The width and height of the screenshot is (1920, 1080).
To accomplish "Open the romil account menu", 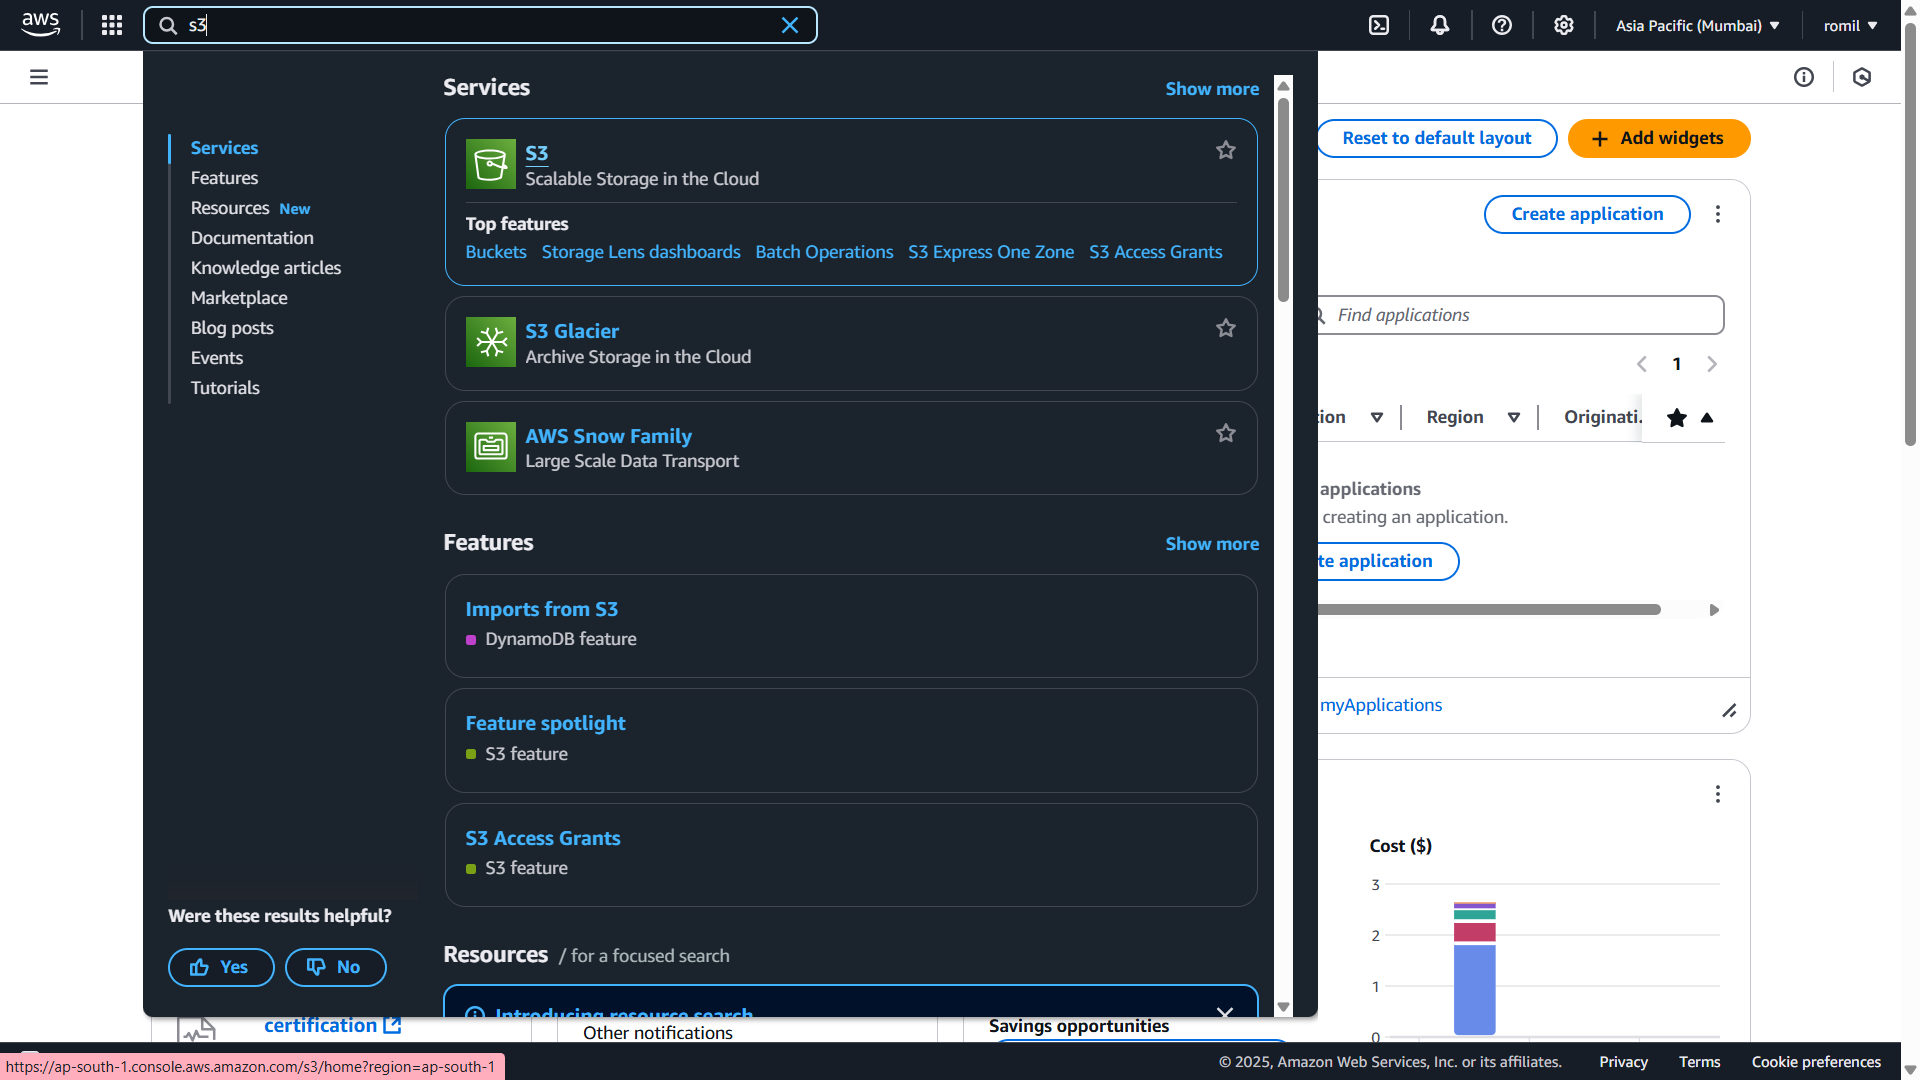I will point(1850,25).
